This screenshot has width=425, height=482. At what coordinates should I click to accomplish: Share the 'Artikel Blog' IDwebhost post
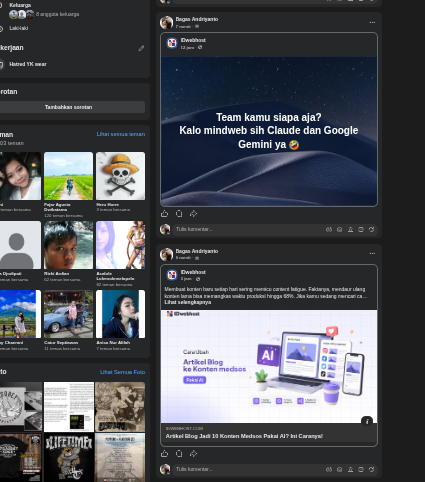(x=193, y=454)
